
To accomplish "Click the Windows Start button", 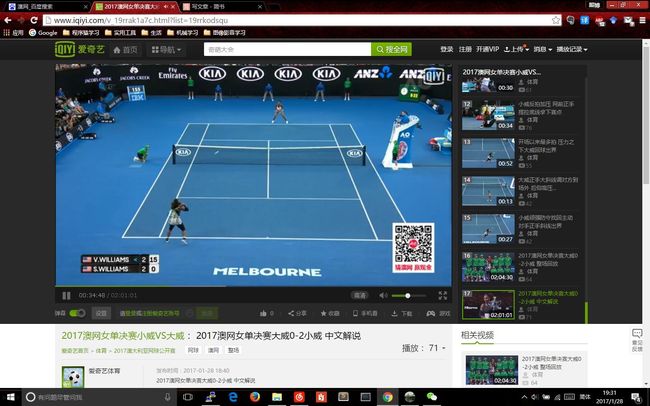I will coord(10,397).
